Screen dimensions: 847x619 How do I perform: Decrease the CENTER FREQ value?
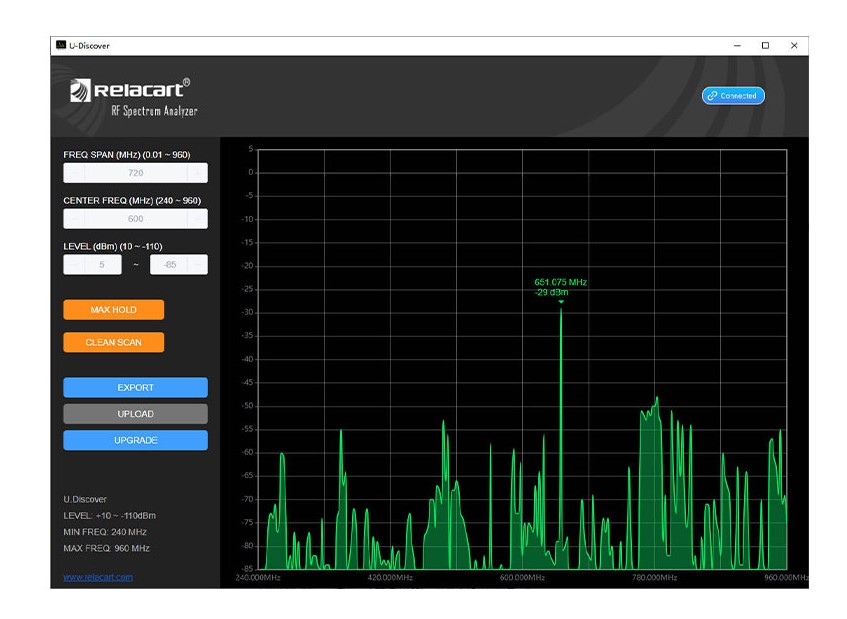click(x=74, y=219)
